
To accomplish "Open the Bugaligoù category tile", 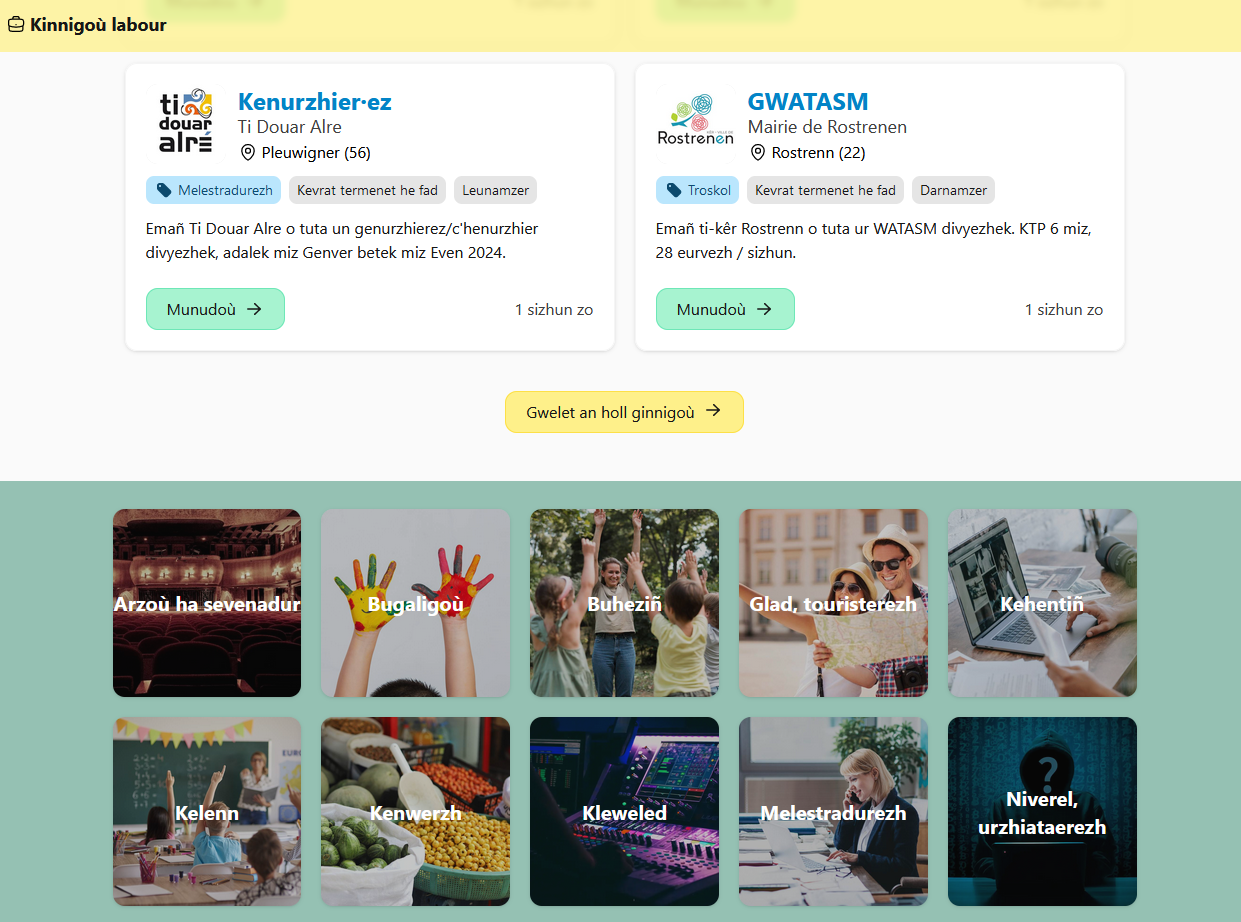I will pyautogui.click(x=415, y=603).
